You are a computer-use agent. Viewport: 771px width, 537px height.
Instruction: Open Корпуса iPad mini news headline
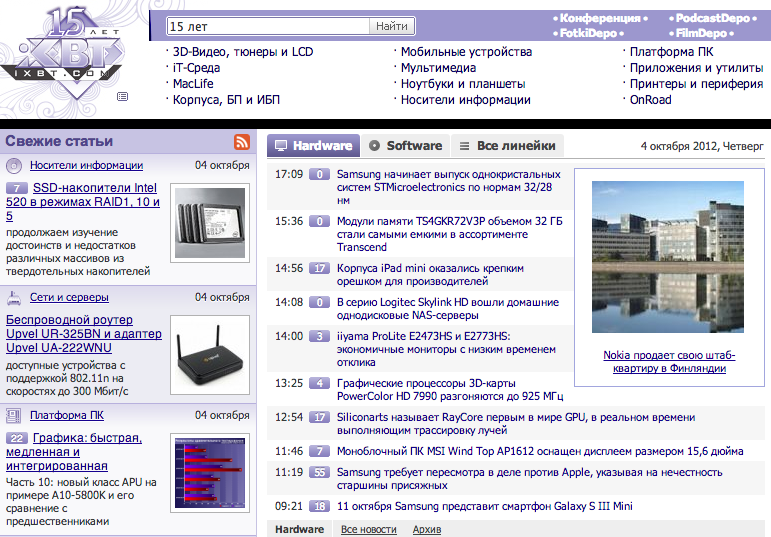(430, 275)
